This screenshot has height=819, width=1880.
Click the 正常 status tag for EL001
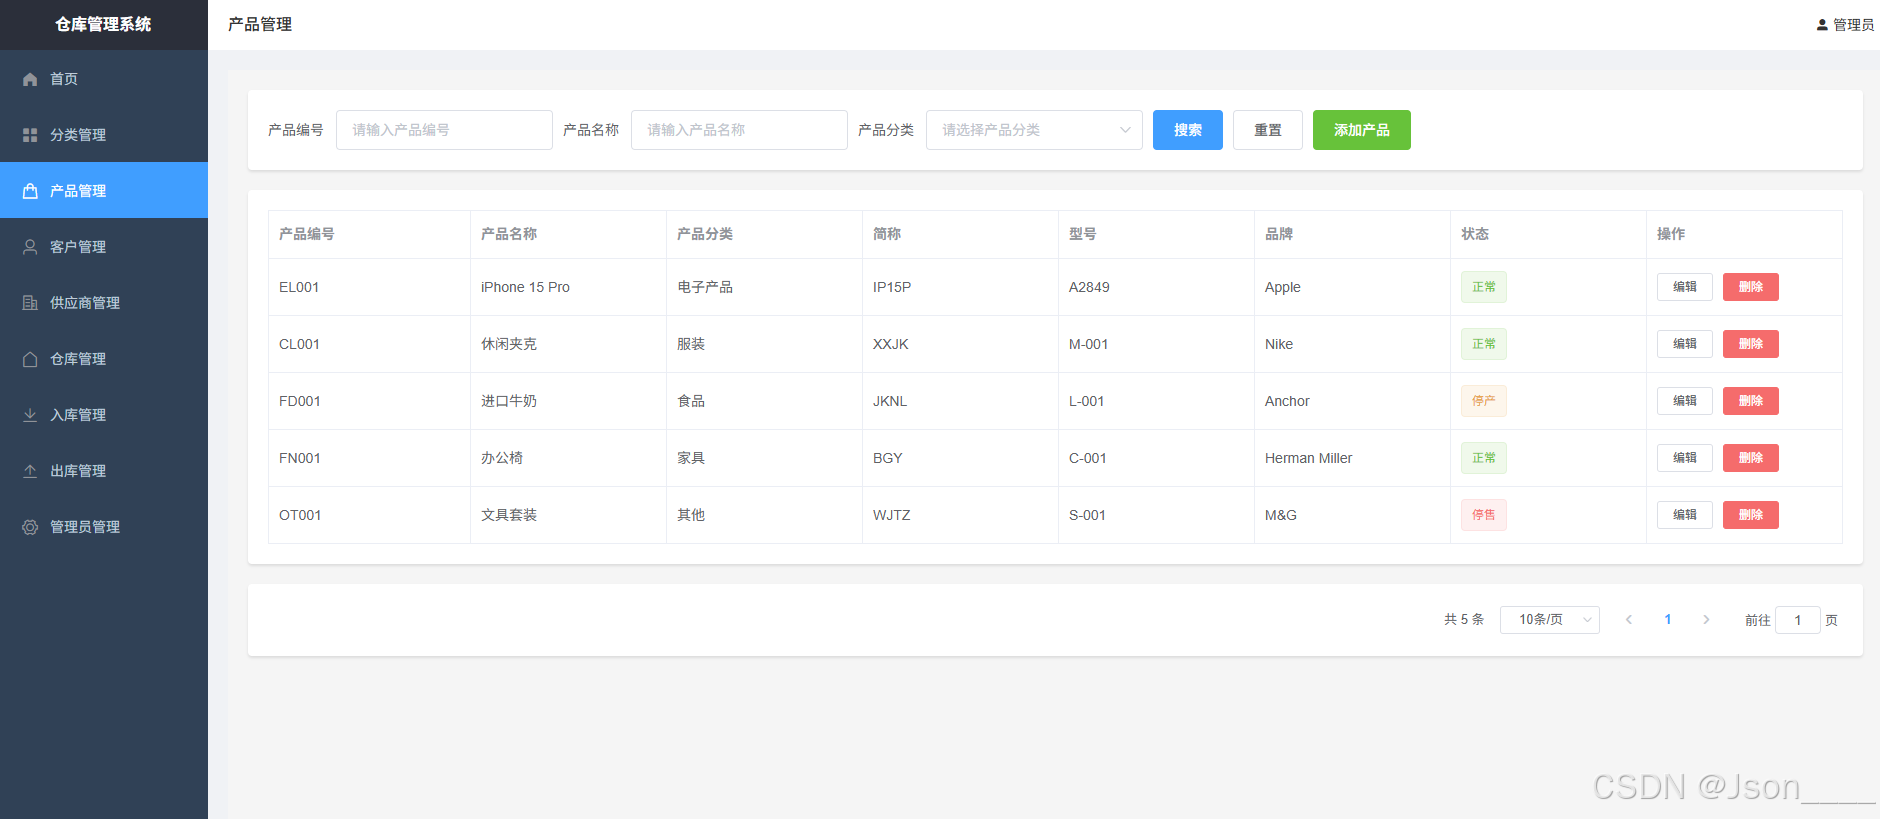click(1484, 287)
